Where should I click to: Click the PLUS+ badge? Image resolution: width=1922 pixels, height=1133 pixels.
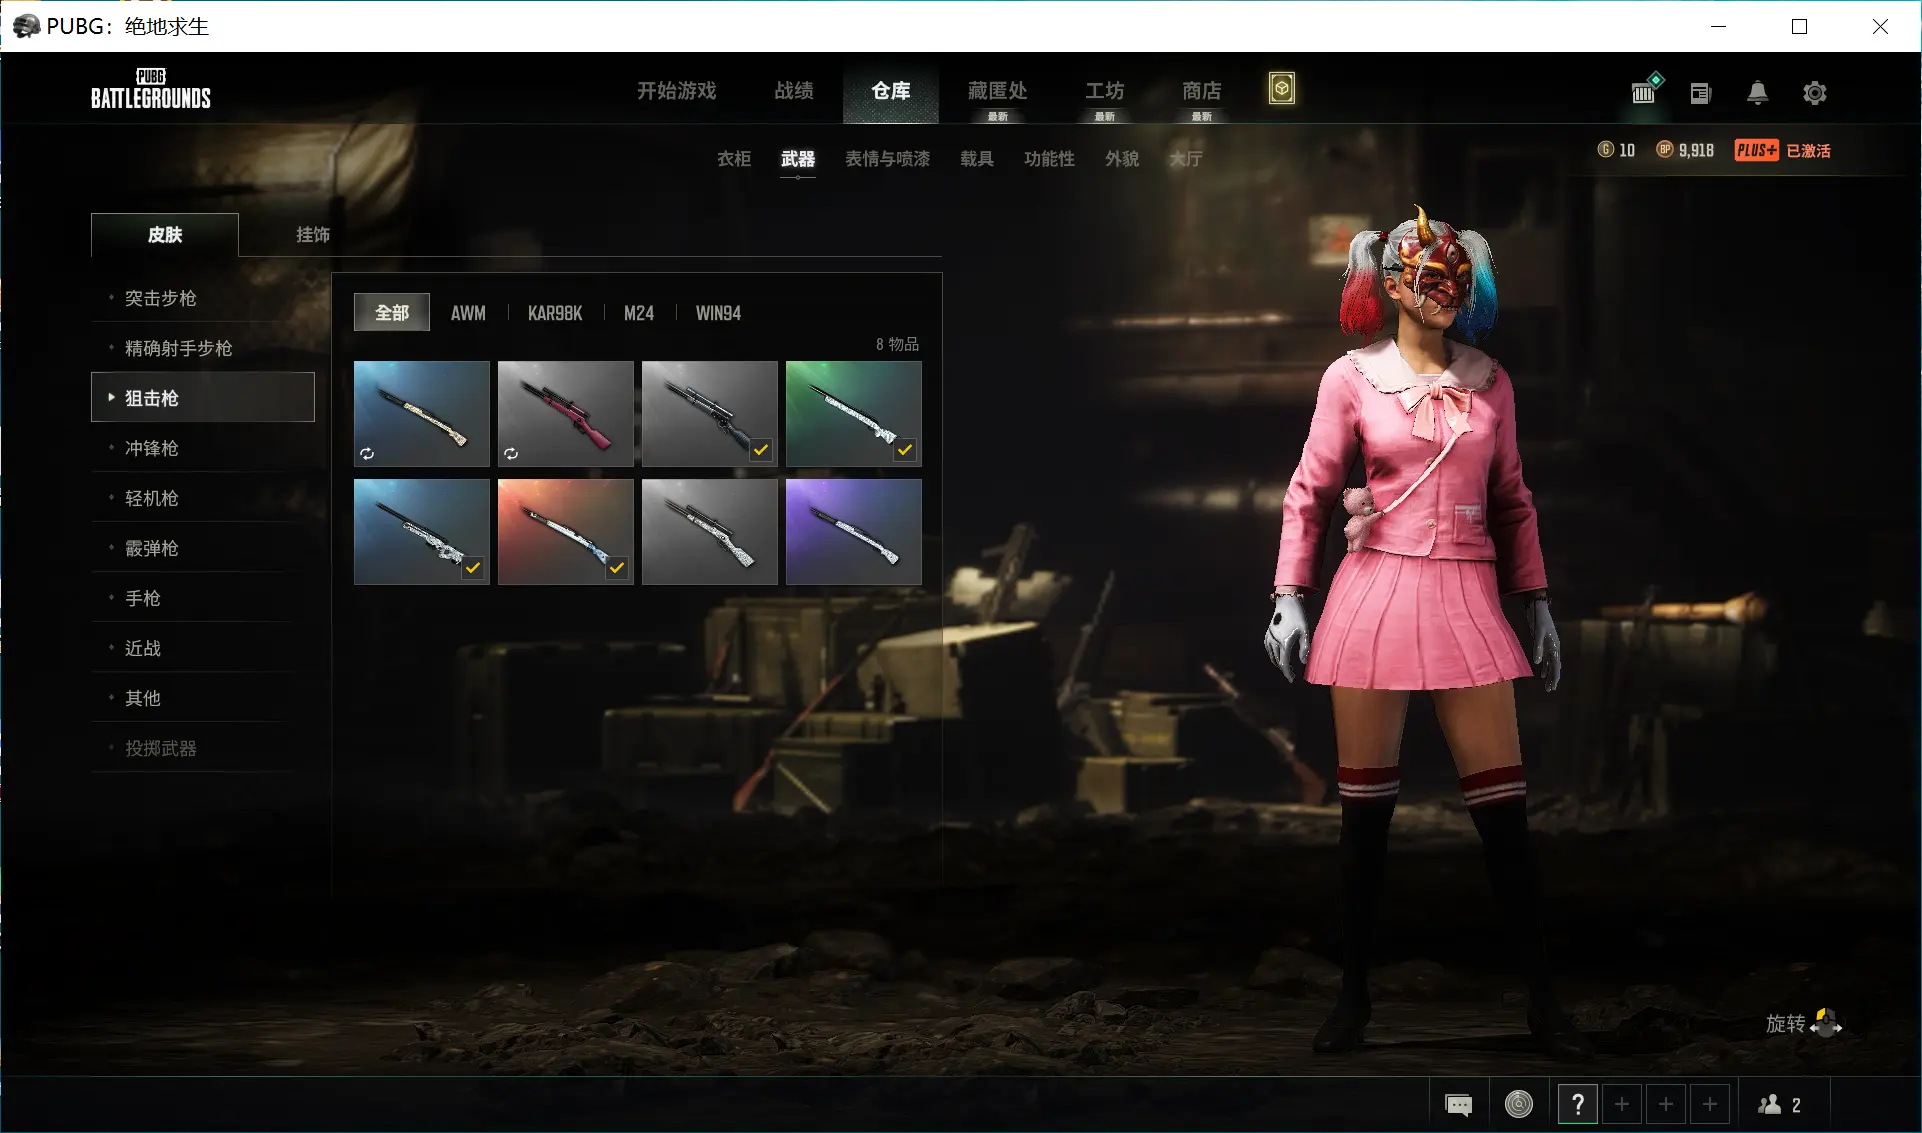point(1756,150)
